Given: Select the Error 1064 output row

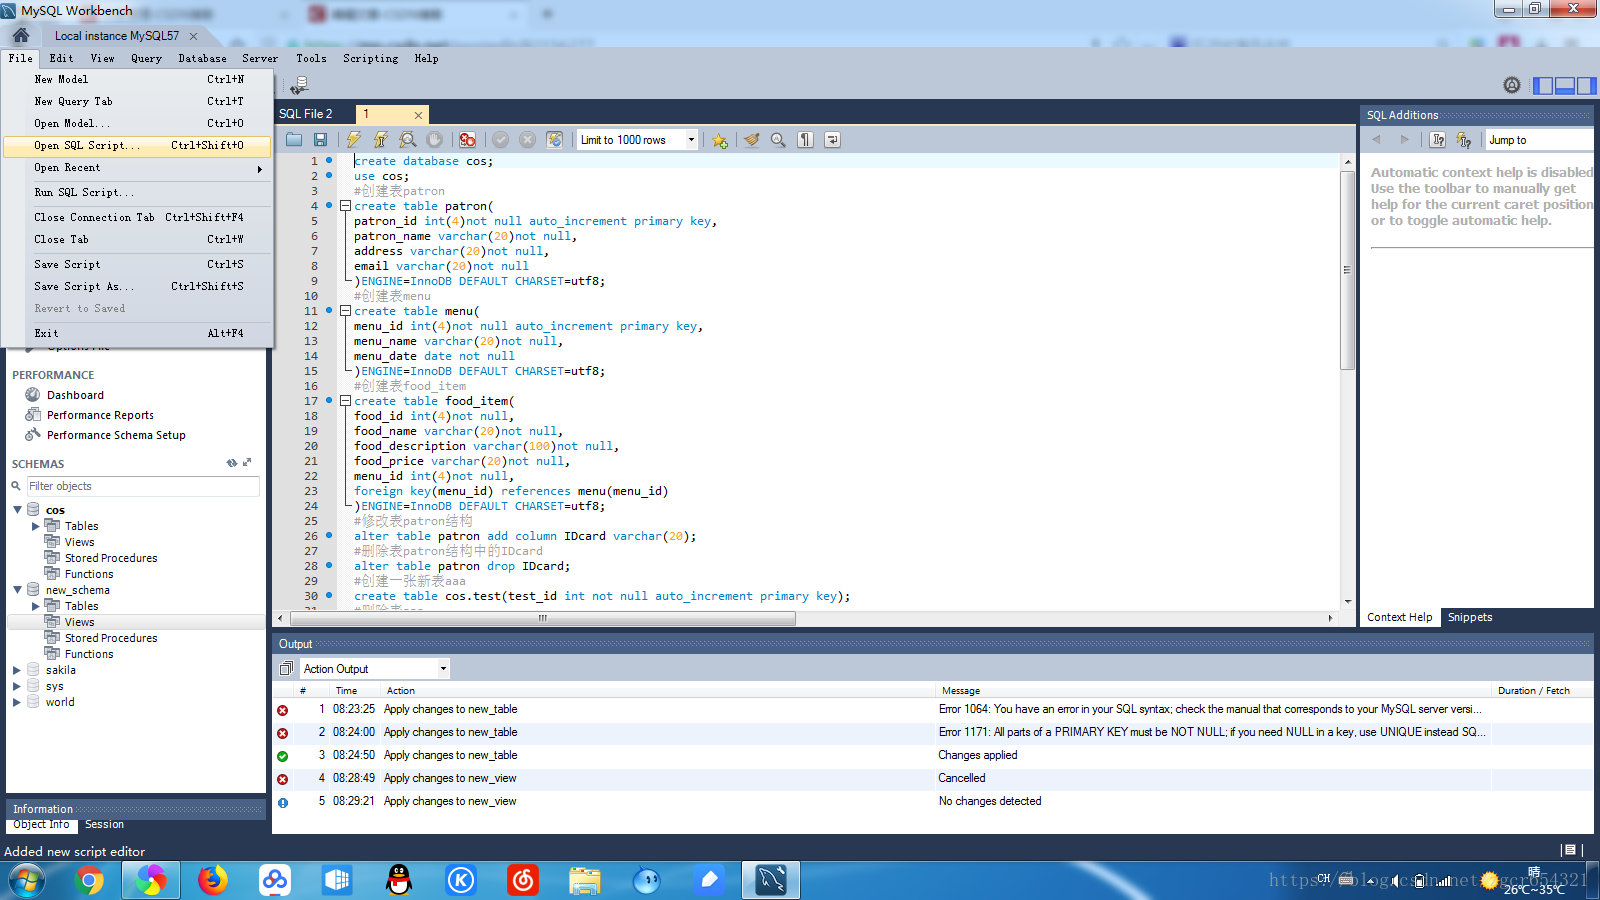Looking at the screenshot, I should [932, 710].
